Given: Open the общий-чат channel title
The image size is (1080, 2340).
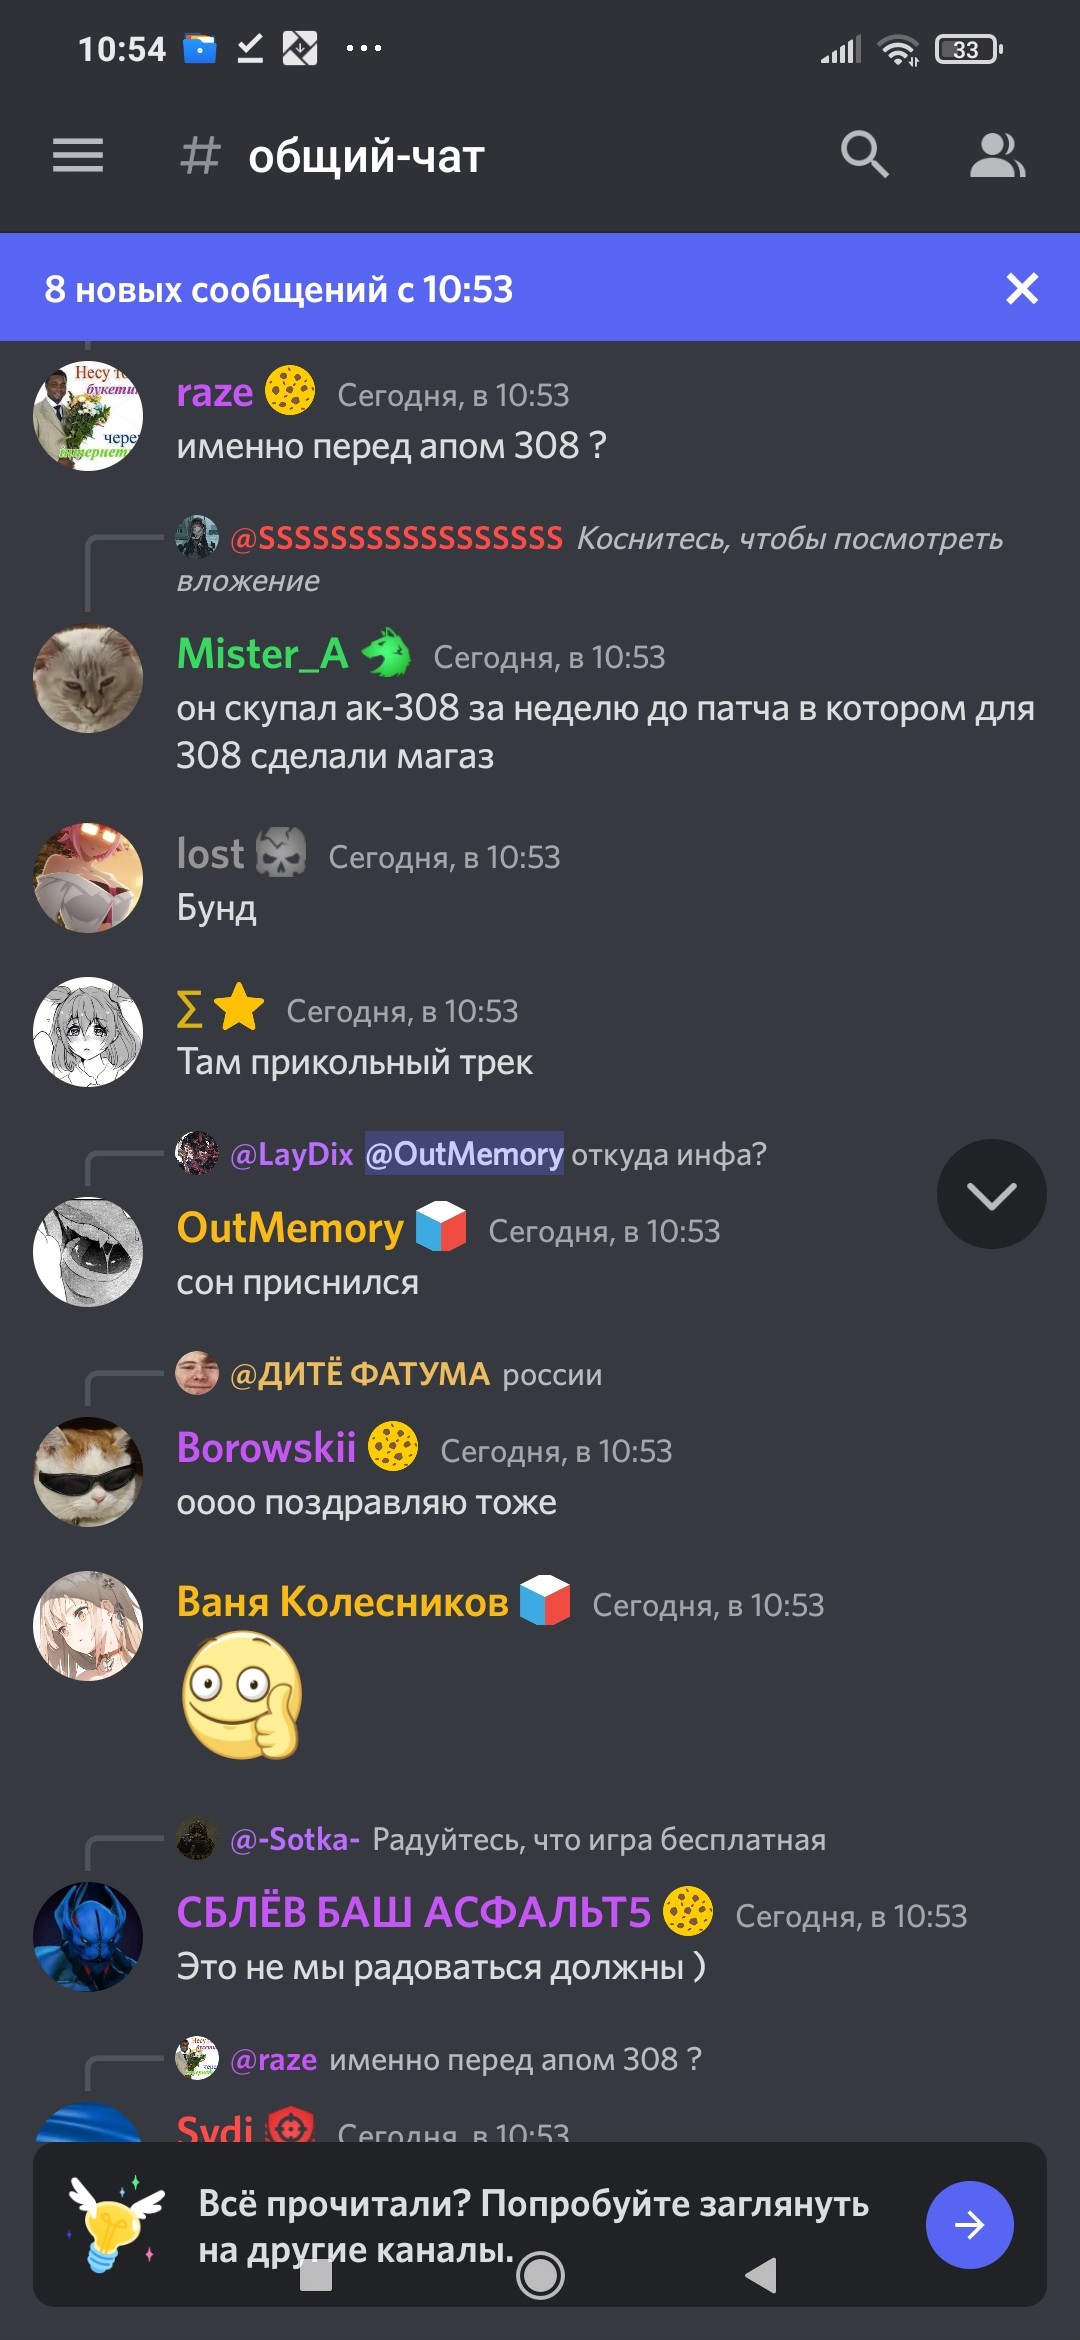Looking at the screenshot, I should tap(366, 156).
